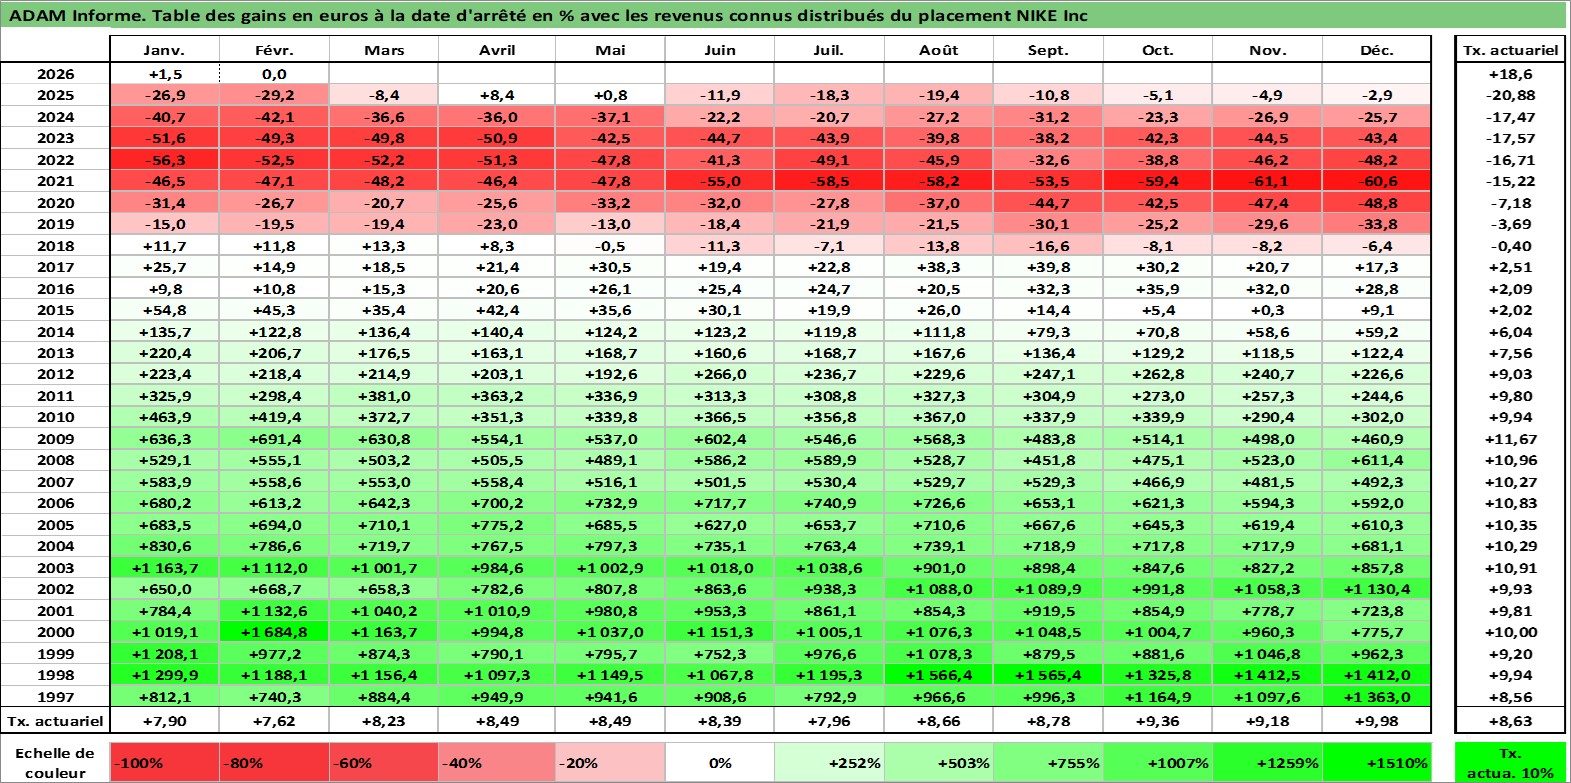Click the -0,5 cell in May 2018
Viewport: 1571px width, 783px height.
610,246
